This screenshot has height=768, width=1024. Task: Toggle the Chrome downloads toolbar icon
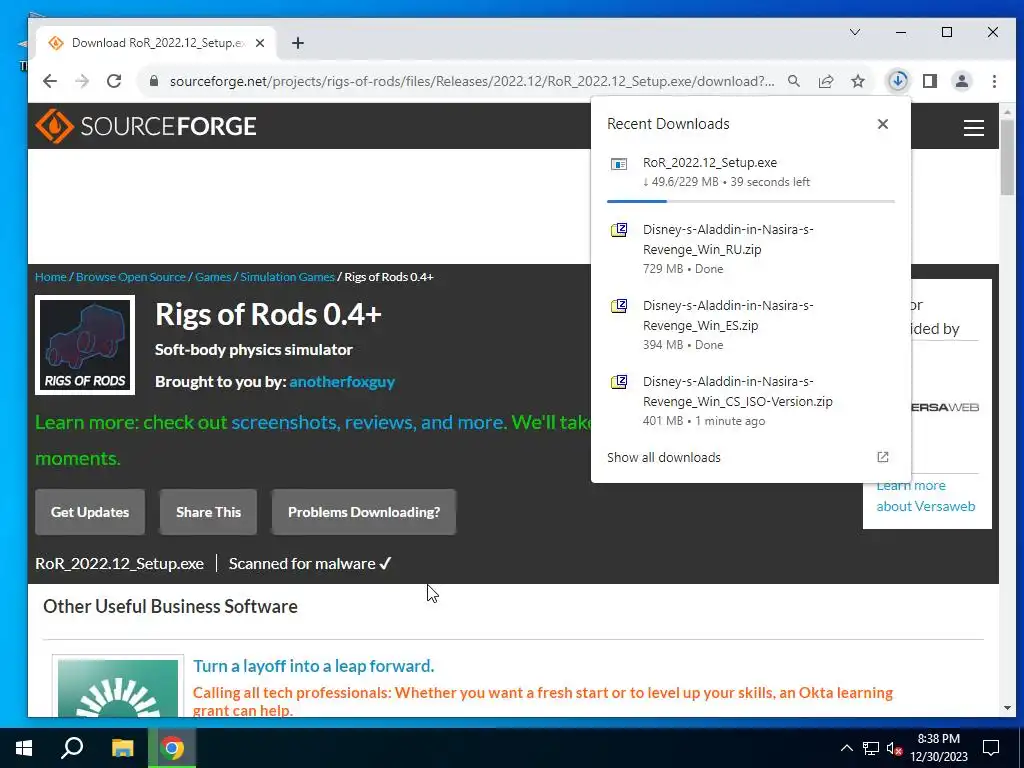point(898,81)
